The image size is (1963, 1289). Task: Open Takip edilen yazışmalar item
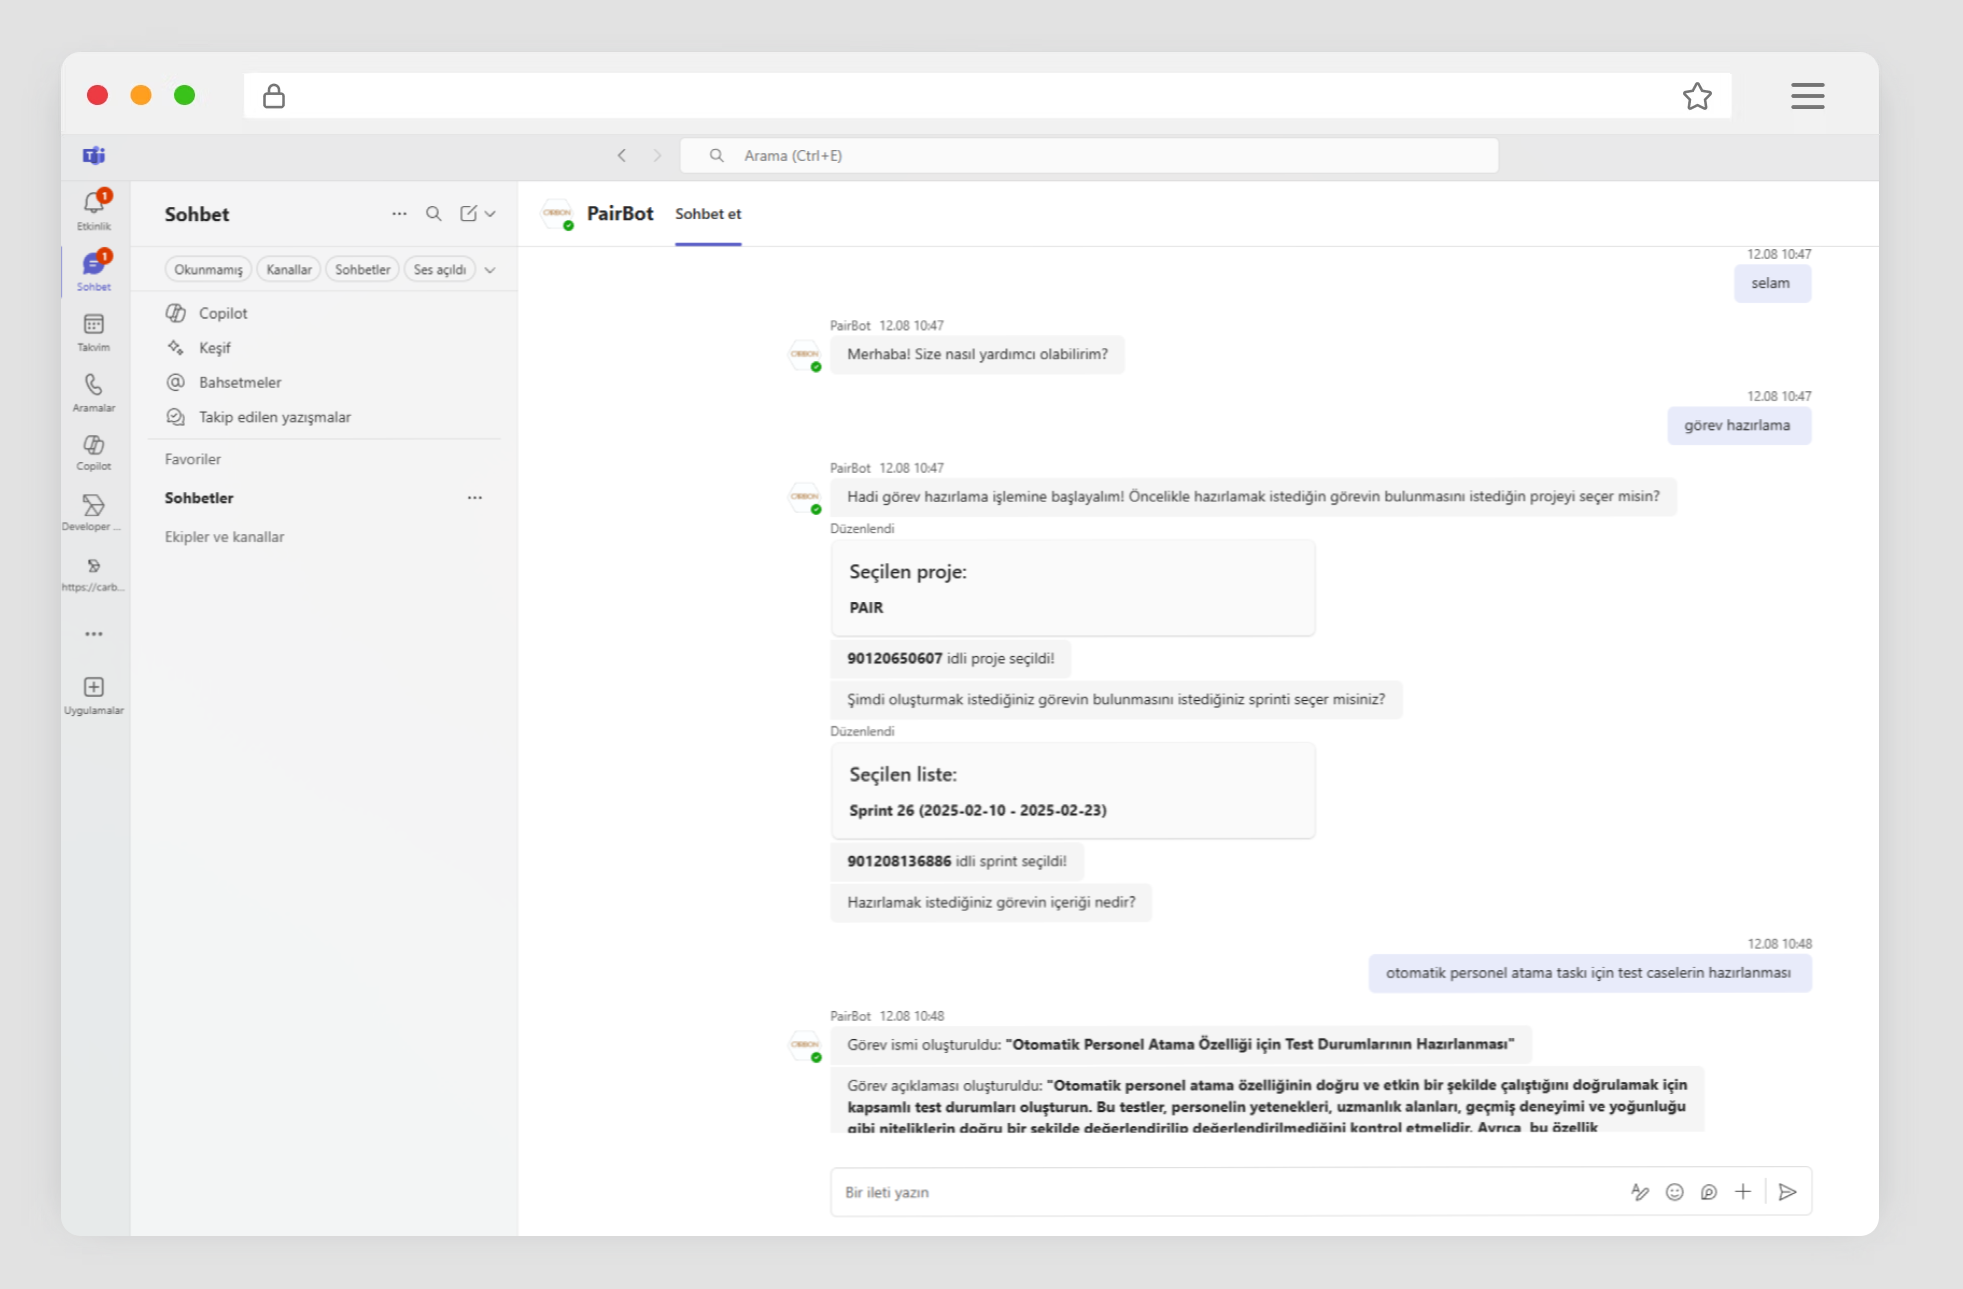pos(274,417)
